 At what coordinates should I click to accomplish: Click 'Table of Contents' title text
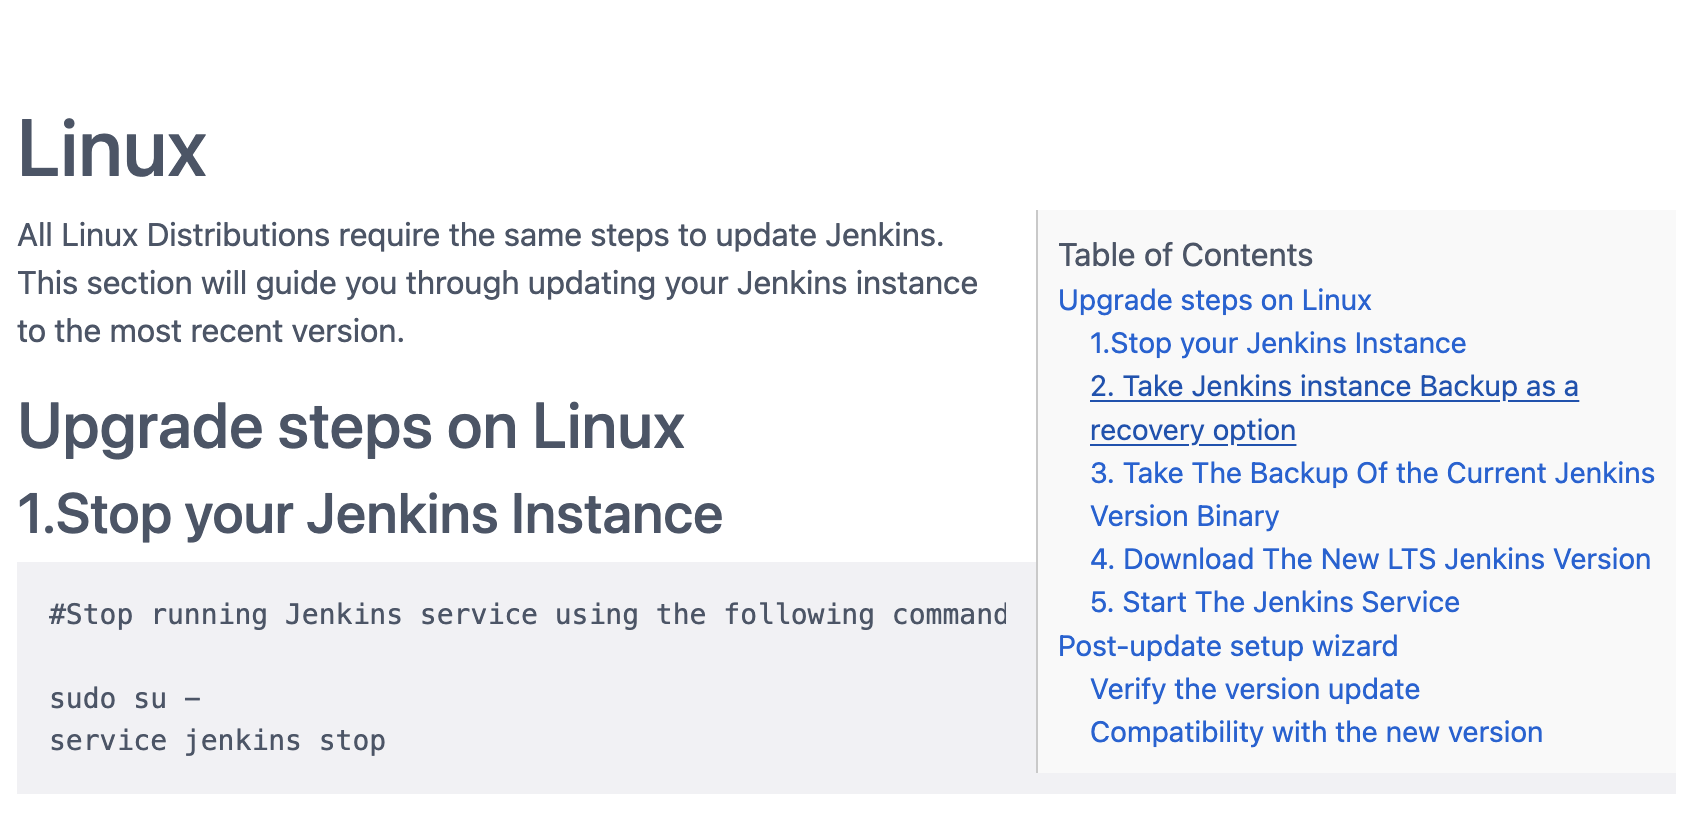[1185, 255]
